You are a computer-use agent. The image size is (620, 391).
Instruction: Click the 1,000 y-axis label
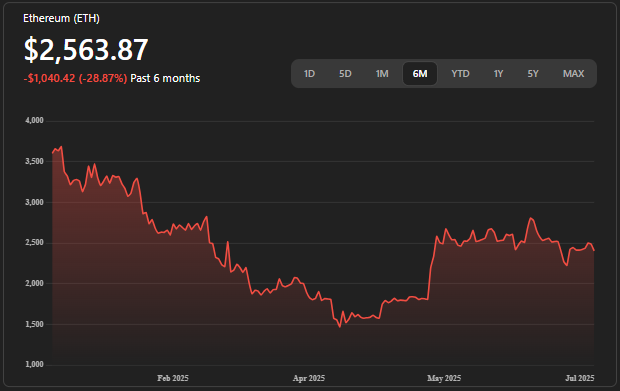point(34,365)
